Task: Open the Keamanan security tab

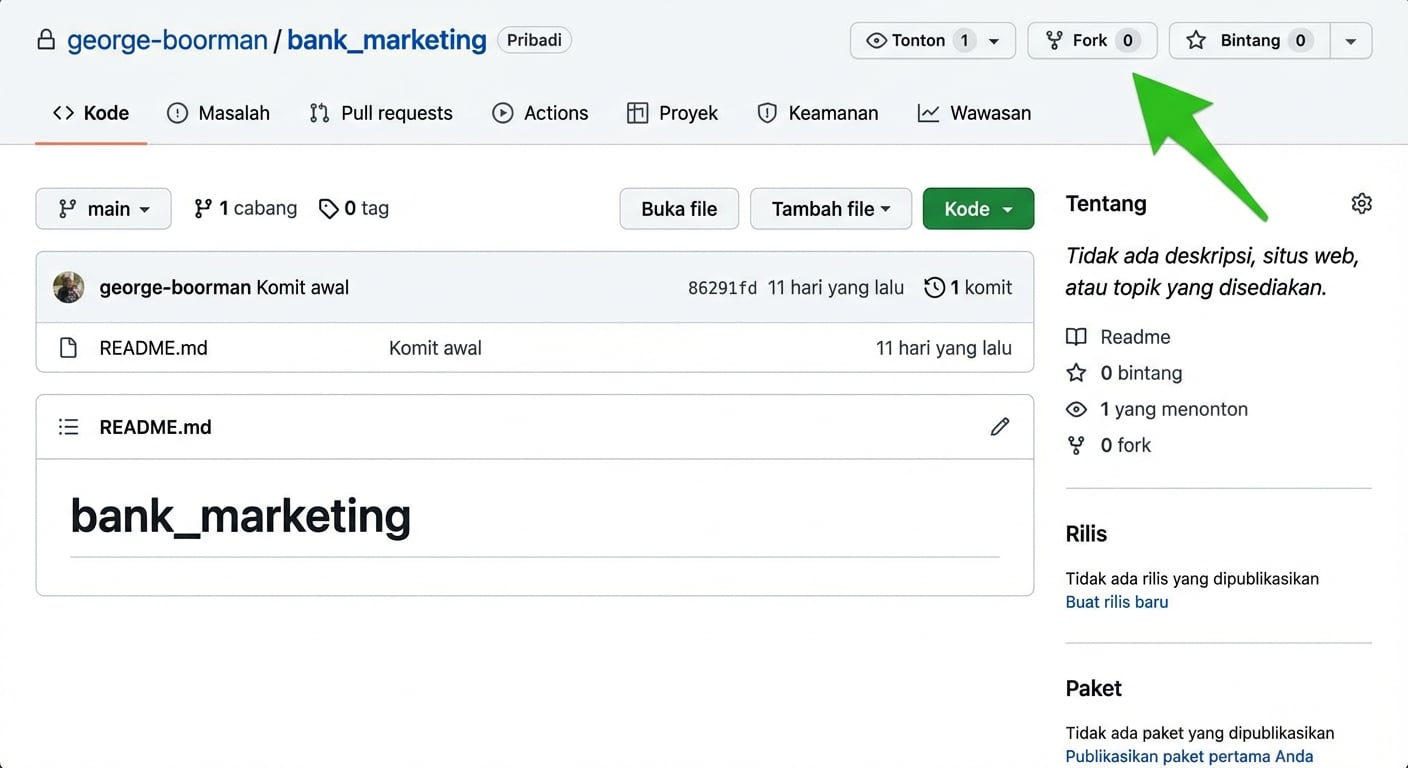Action: (818, 113)
